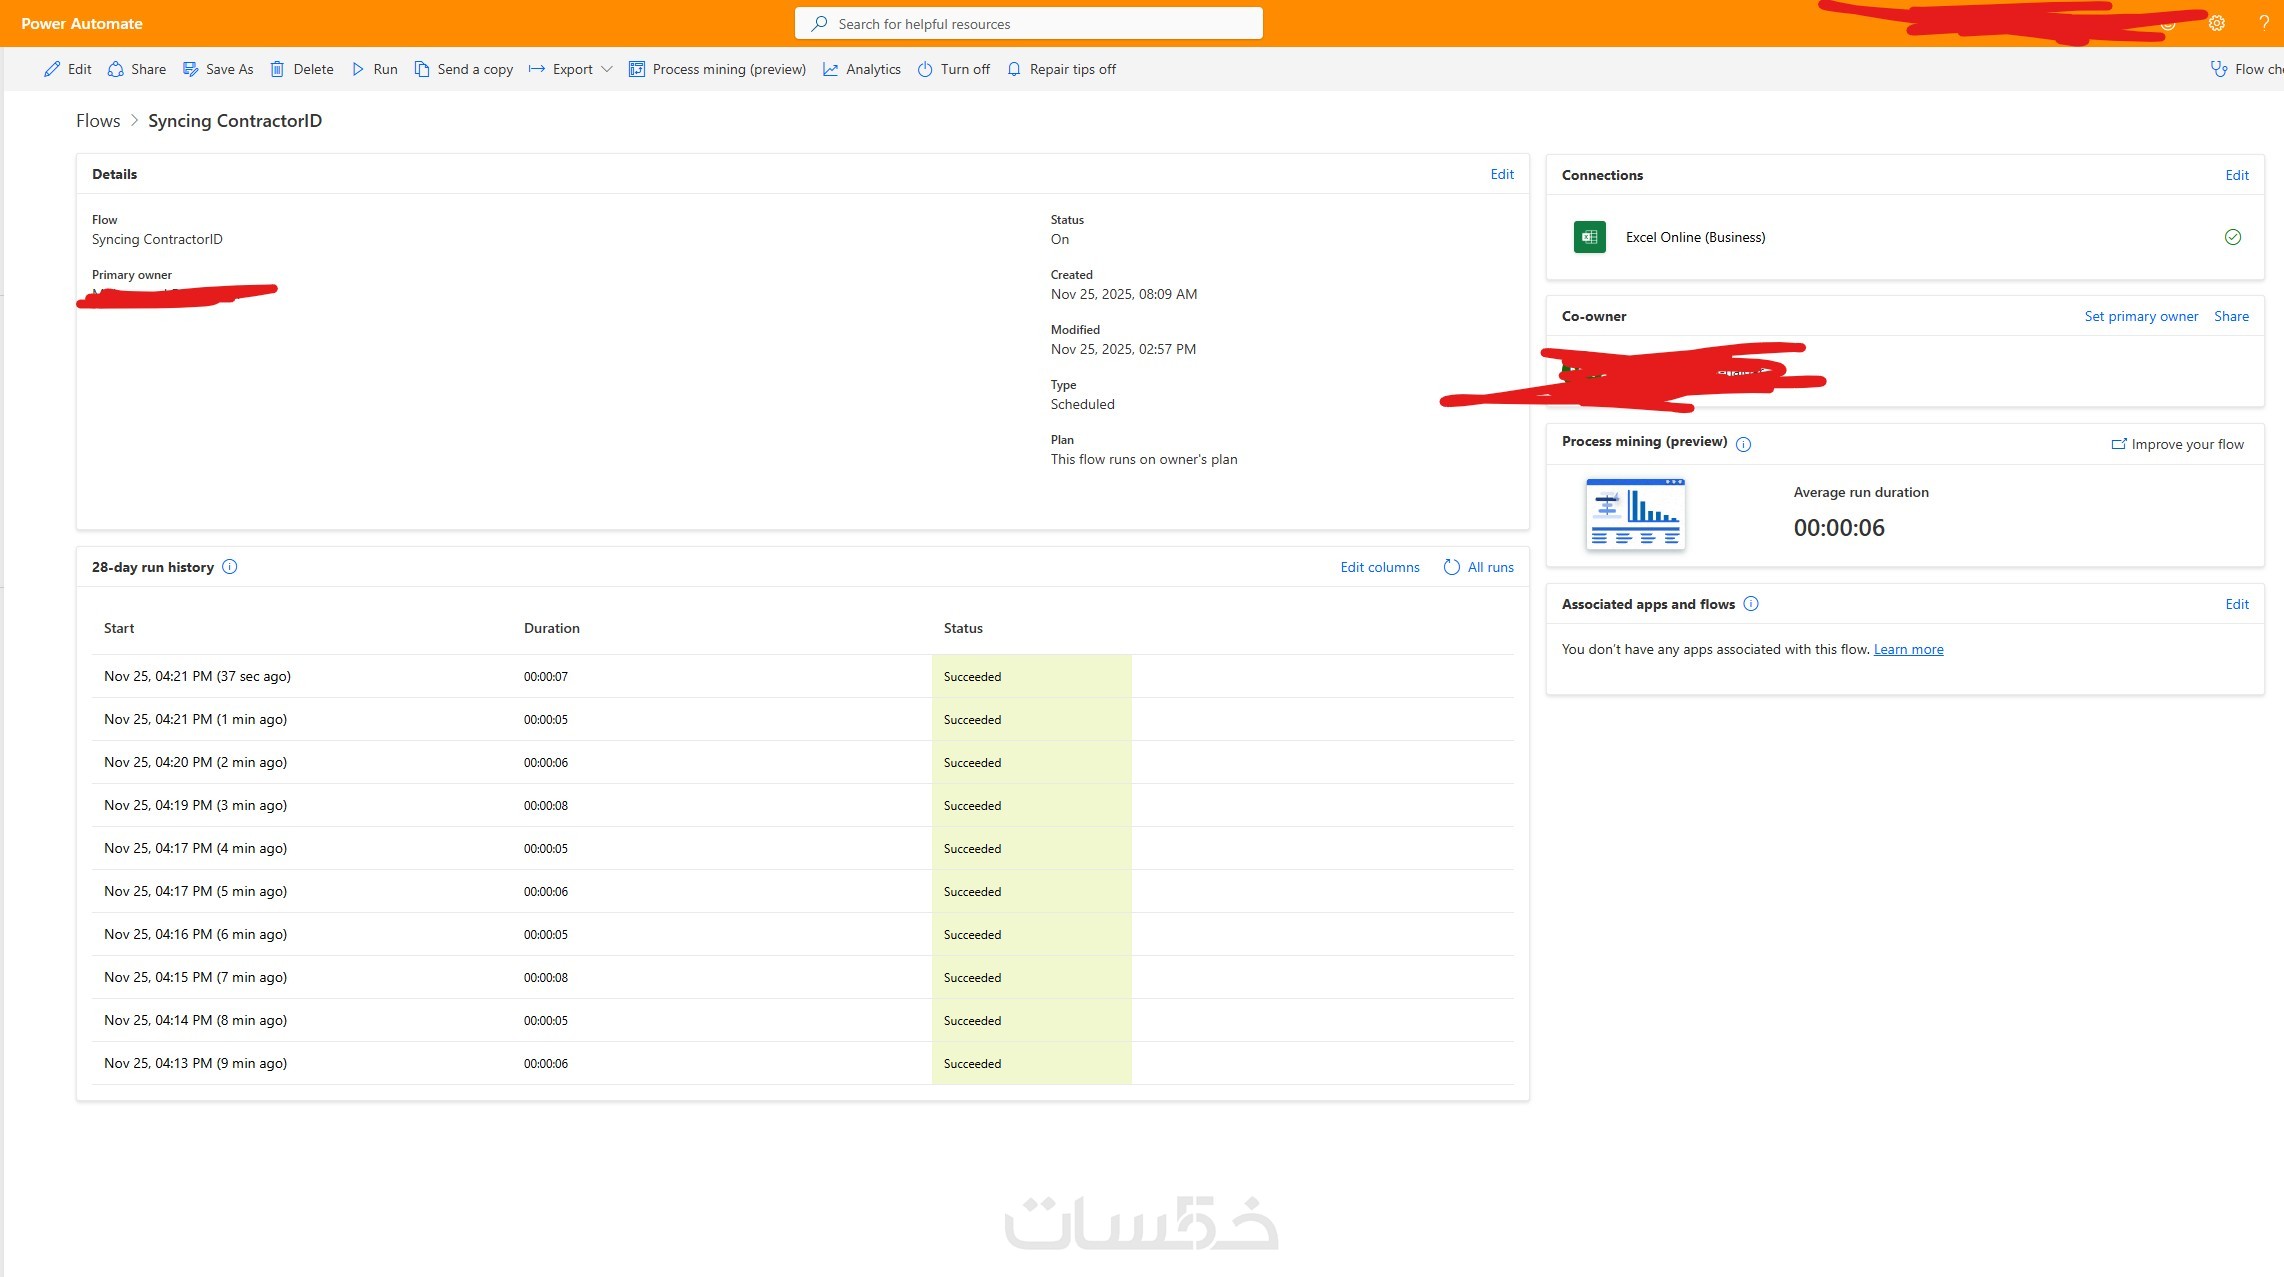Click the Excel Online connection icon
Screen dimensions: 2284x1277
[x=1589, y=237]
